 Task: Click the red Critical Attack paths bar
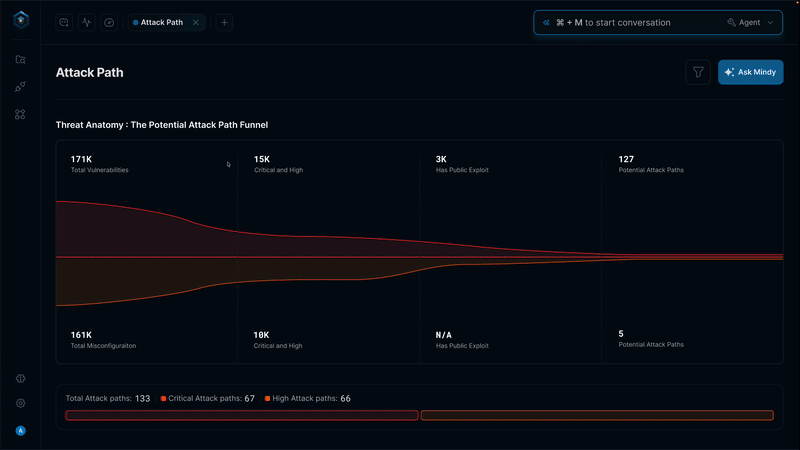pos(241,415)
